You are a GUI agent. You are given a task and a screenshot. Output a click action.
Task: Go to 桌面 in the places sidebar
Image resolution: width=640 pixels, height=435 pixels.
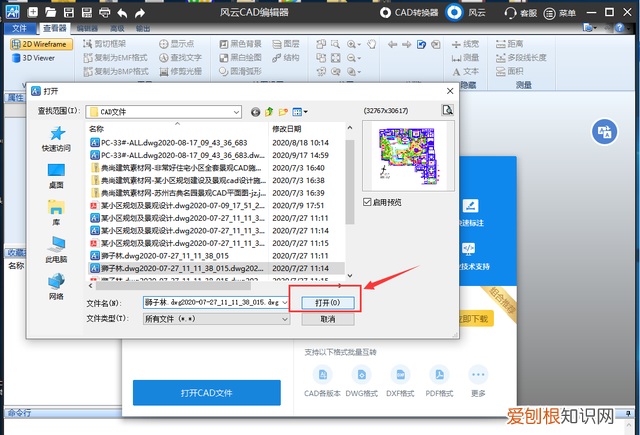56,176
